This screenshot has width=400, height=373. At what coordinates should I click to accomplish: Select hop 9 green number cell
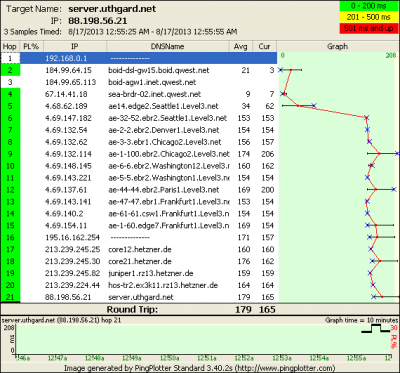10,154
